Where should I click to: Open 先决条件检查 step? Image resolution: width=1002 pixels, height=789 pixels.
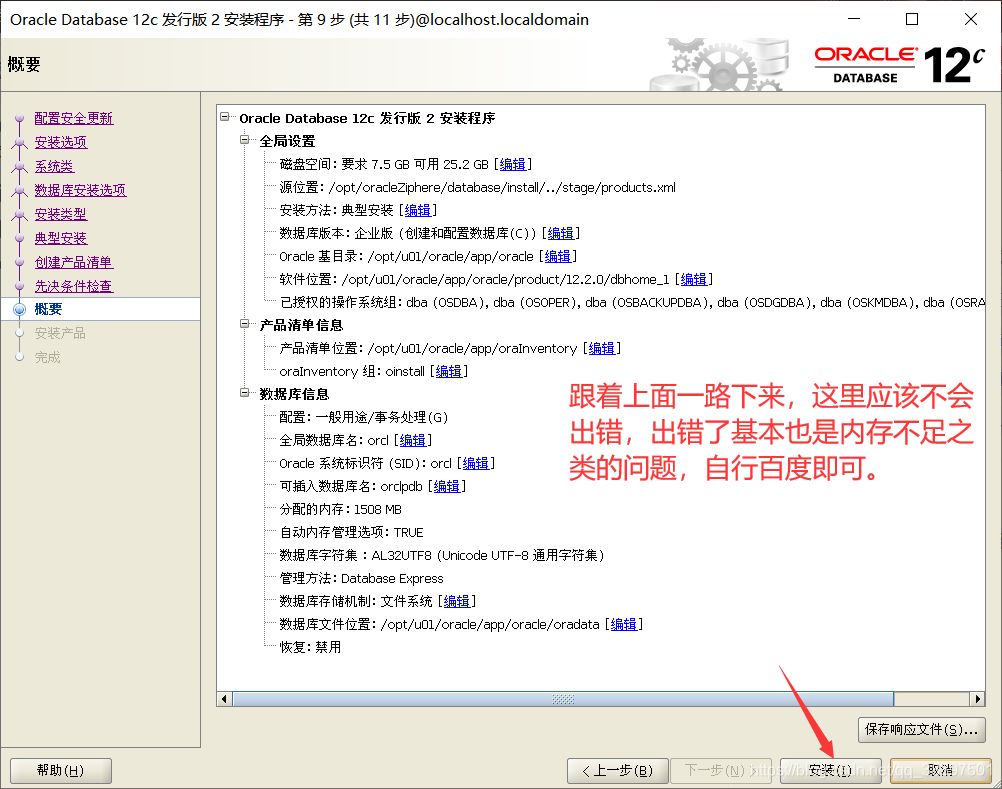click(74, 286)
